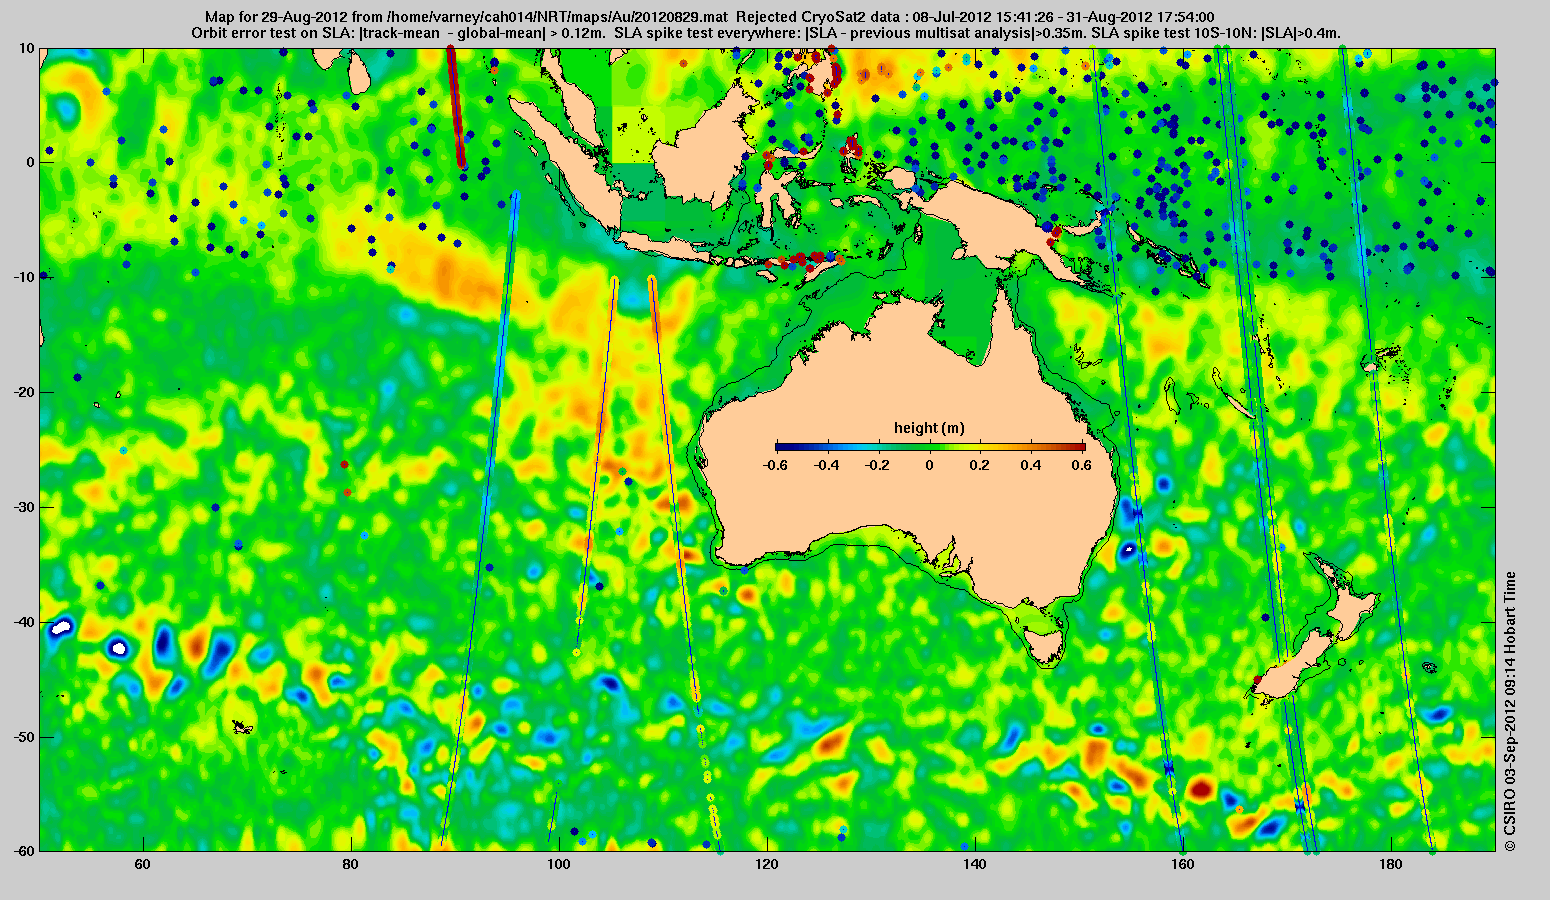
Task: Click the "-20" latitude axis label
Action: pyautogui.click(x=24, y=392)
